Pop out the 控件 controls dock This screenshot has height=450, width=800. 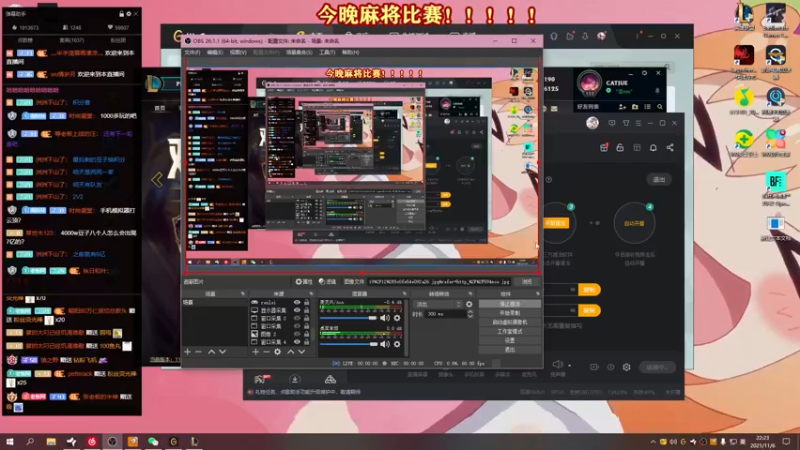click(x=538, y=294)
